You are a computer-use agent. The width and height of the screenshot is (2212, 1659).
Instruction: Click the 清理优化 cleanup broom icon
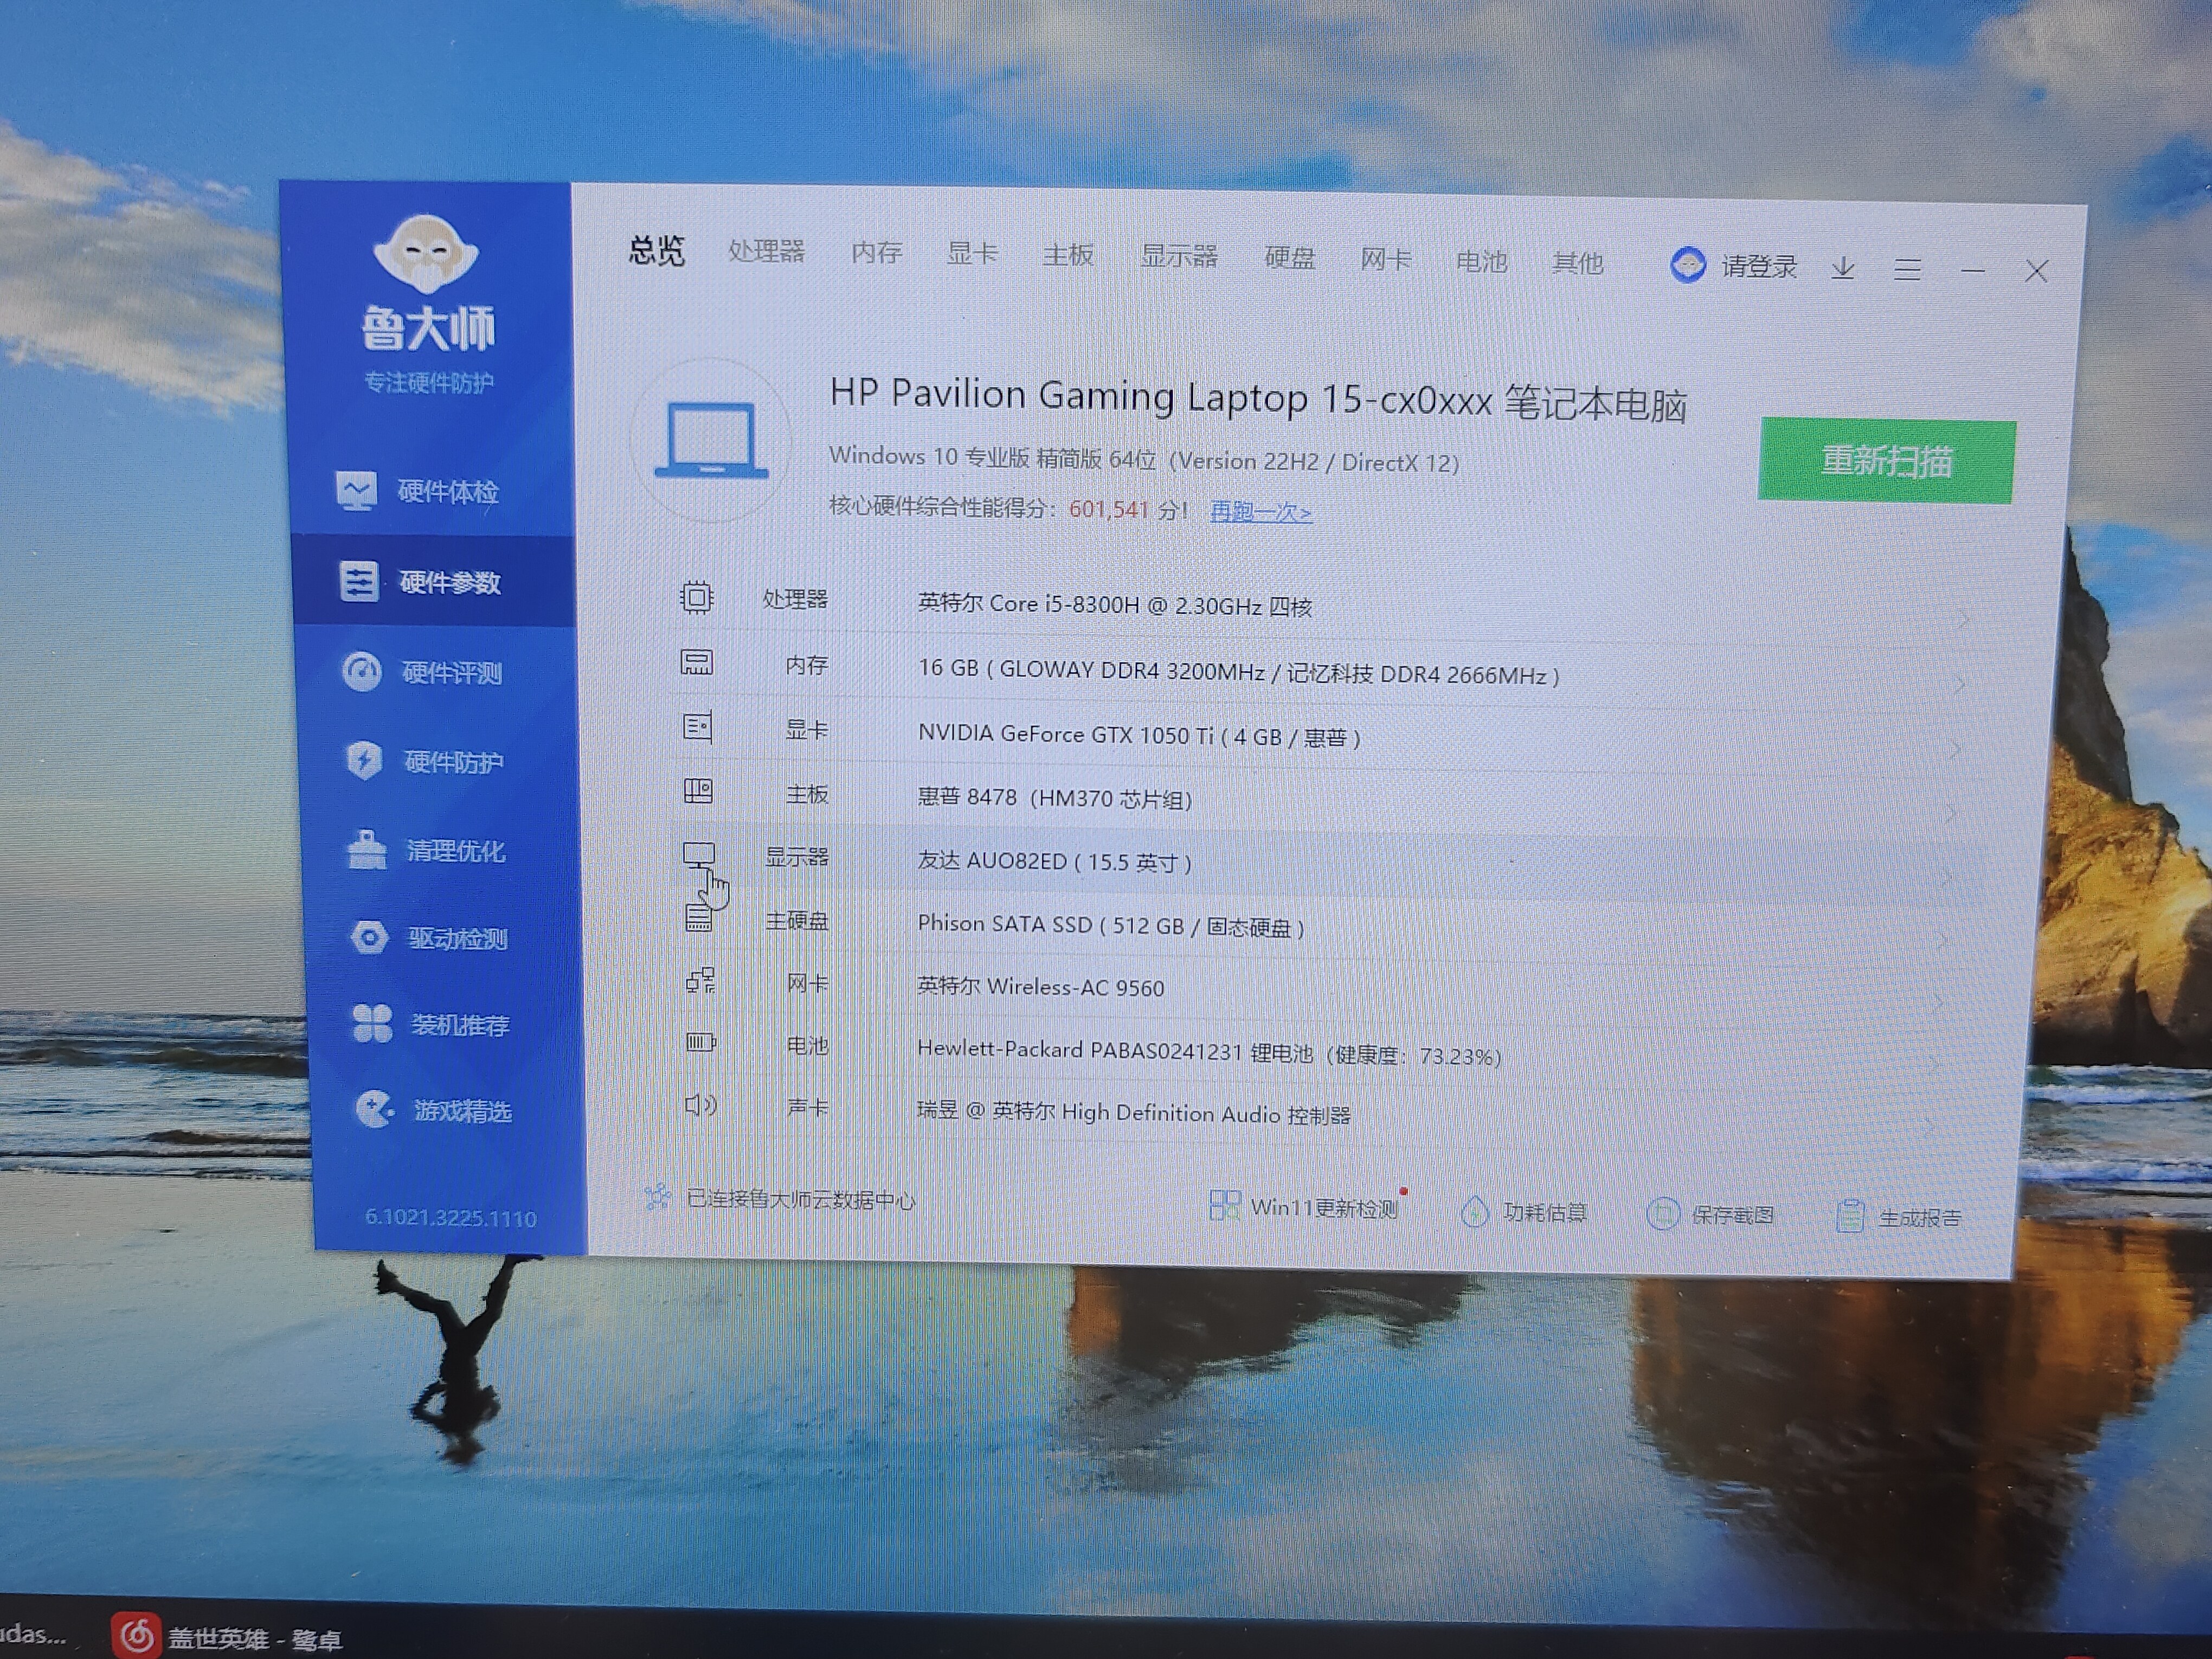[366, 851]
